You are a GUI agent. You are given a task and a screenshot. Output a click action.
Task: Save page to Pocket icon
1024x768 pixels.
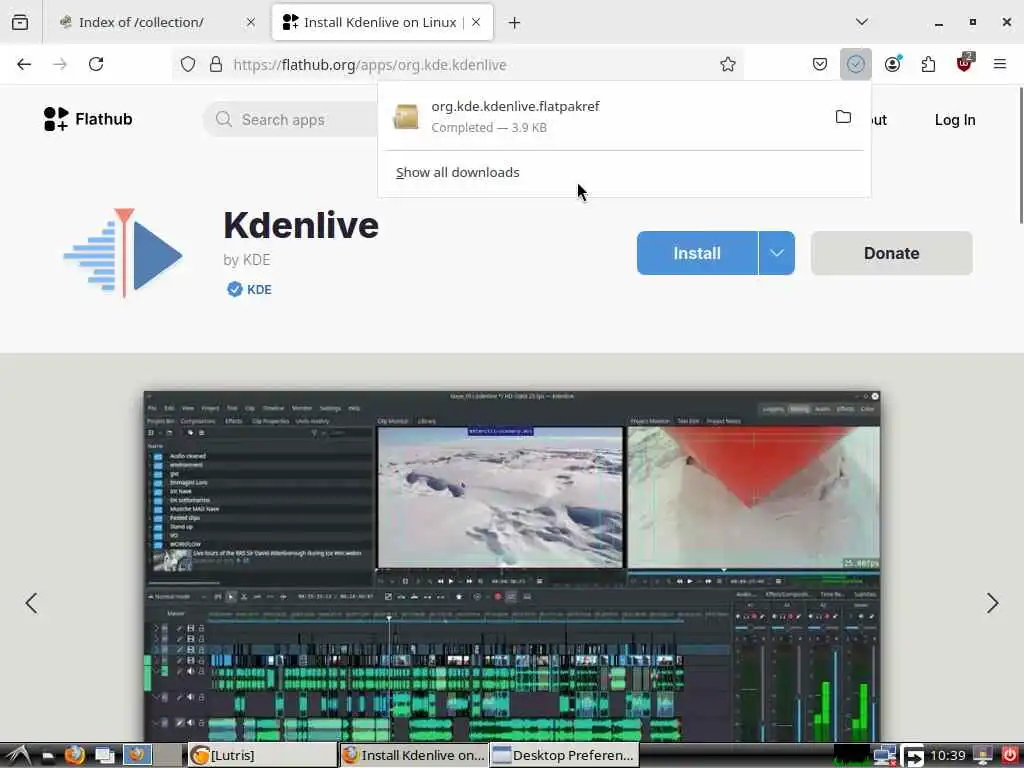click(x=820, y=64)
